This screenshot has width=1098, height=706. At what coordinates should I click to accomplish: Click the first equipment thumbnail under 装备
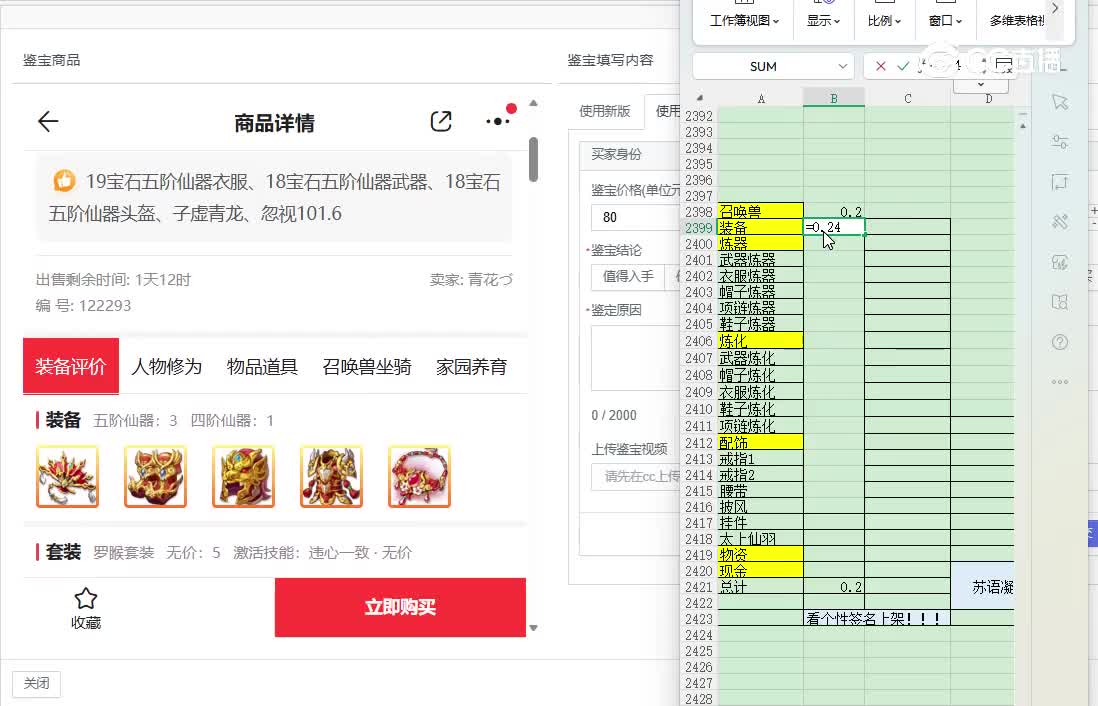tap(67, 476)
